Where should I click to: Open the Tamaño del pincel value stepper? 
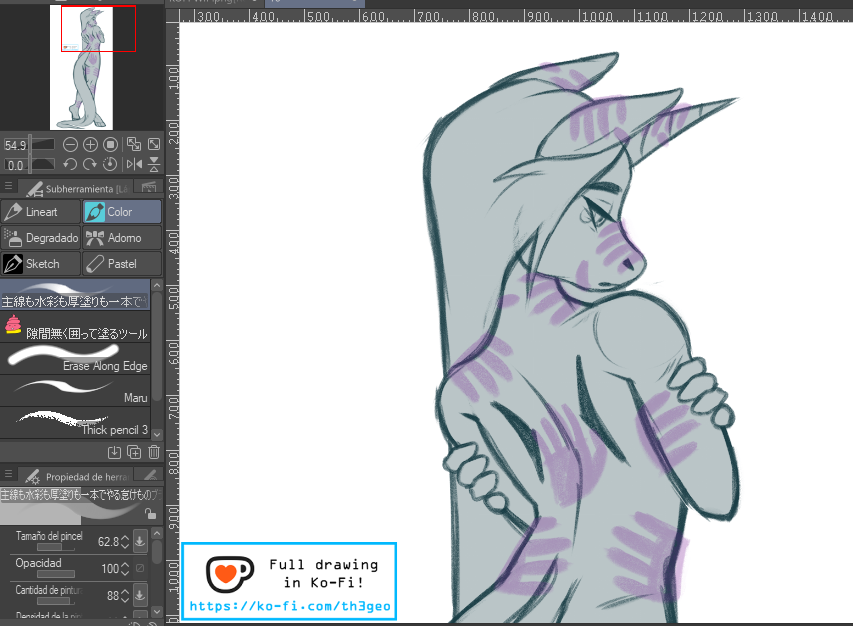click(x=125, y=542)
